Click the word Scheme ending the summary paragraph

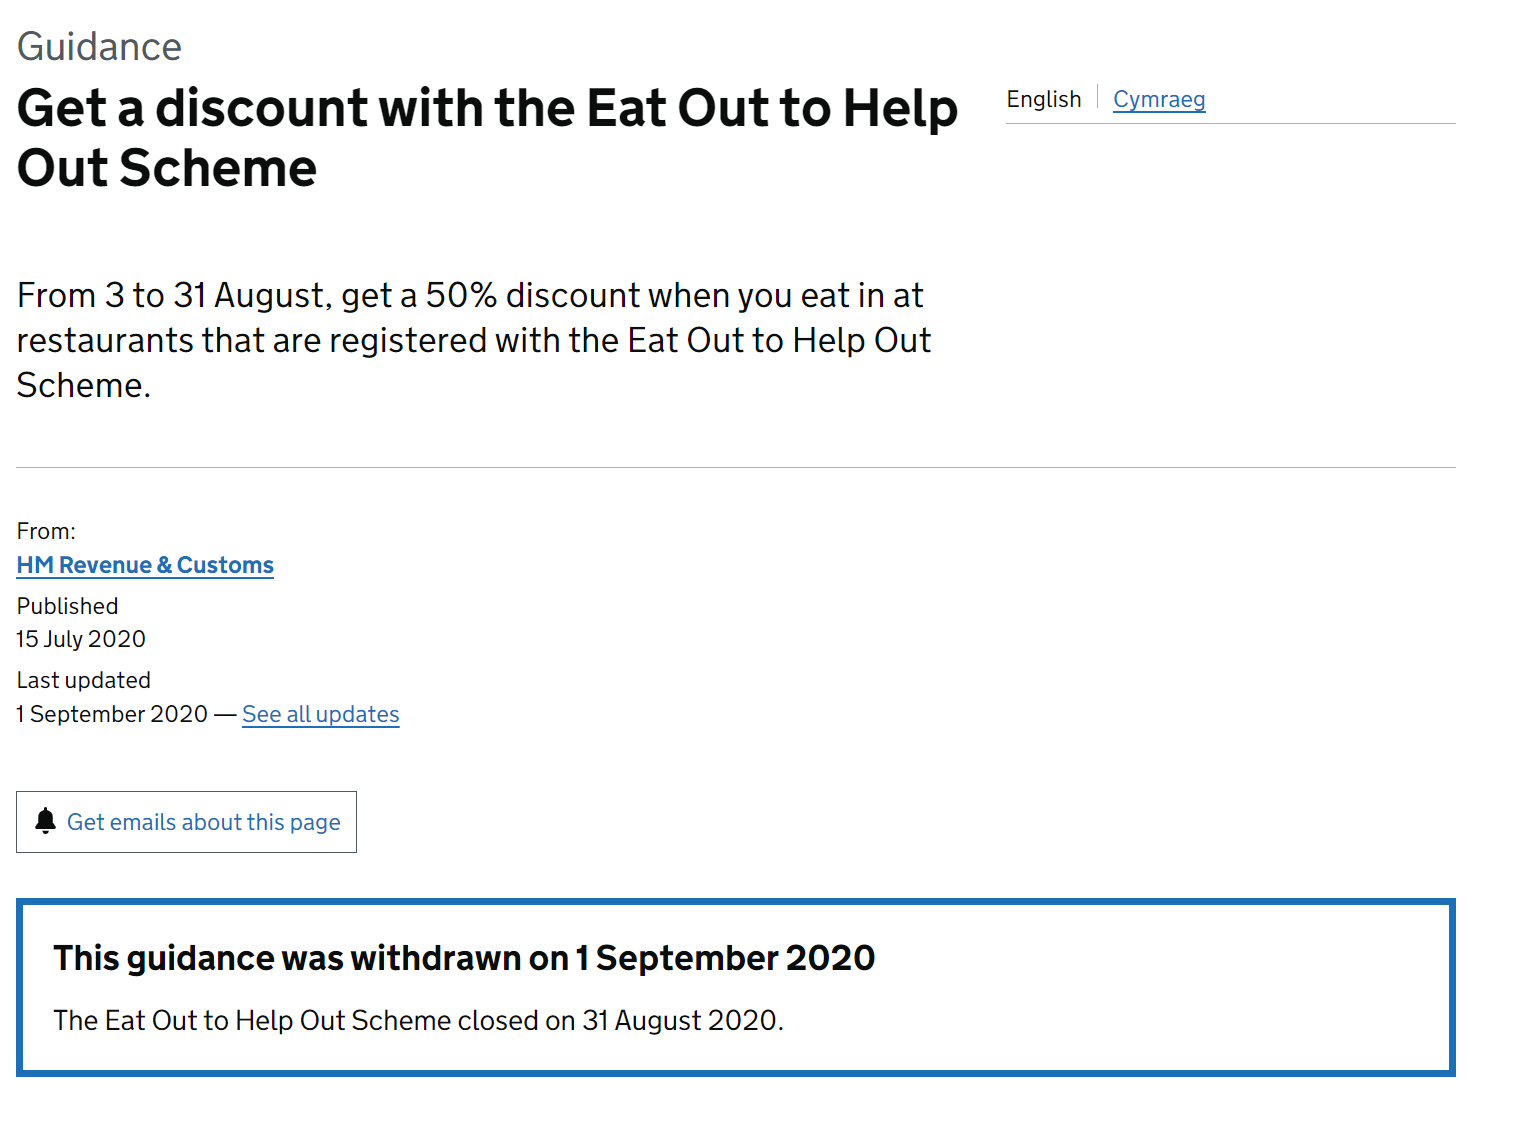[83, 385]
